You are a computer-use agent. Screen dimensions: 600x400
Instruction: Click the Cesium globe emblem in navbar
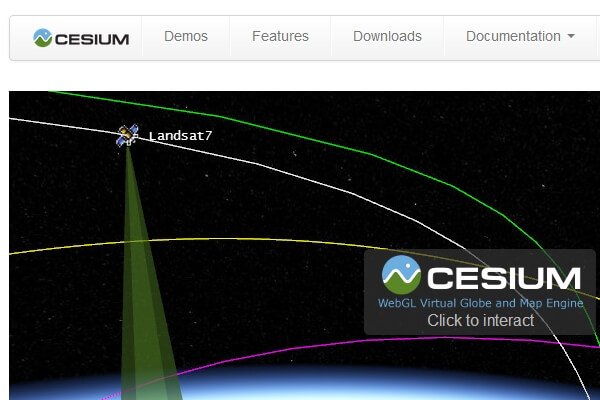tap(42, 38)
